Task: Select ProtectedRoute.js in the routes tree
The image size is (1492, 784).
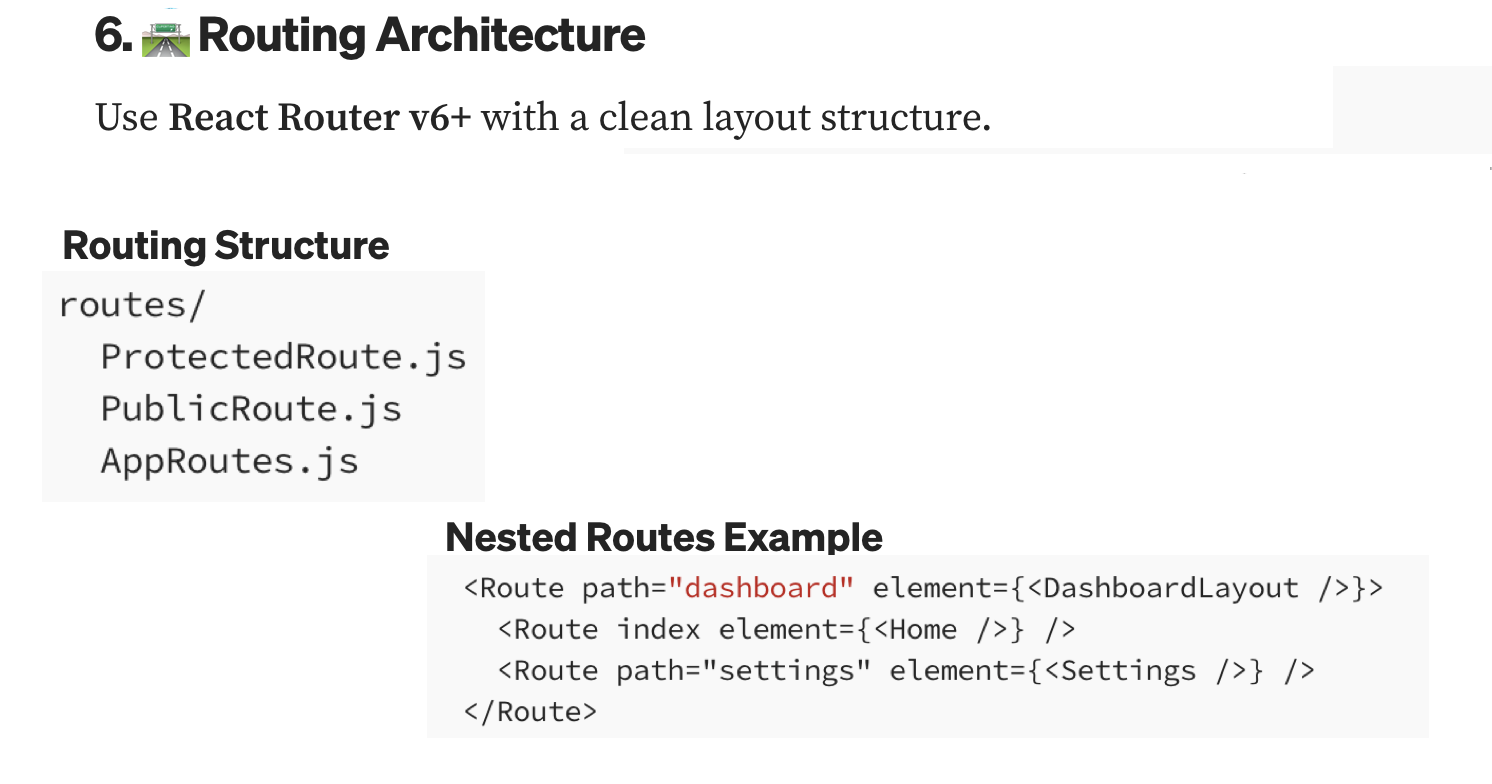Action: pyautogui.click(x=283, y=357)
